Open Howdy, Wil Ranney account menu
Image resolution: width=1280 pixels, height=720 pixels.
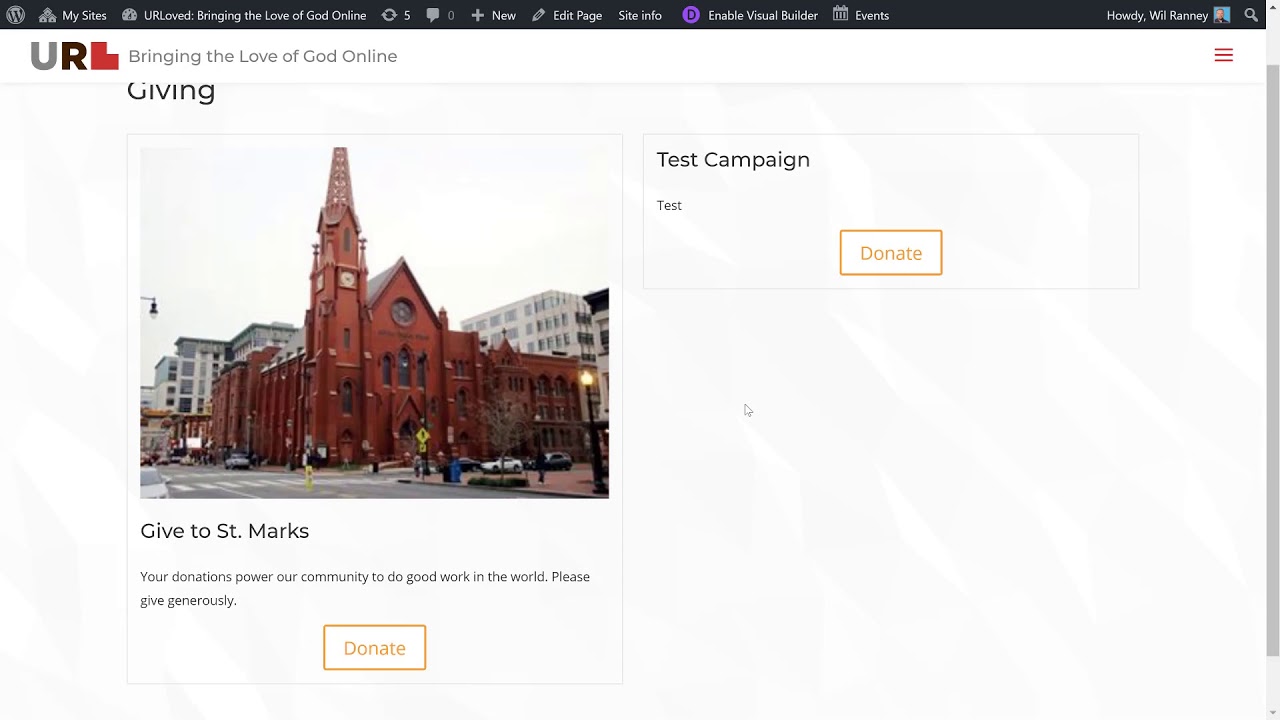click(1168, 15)
